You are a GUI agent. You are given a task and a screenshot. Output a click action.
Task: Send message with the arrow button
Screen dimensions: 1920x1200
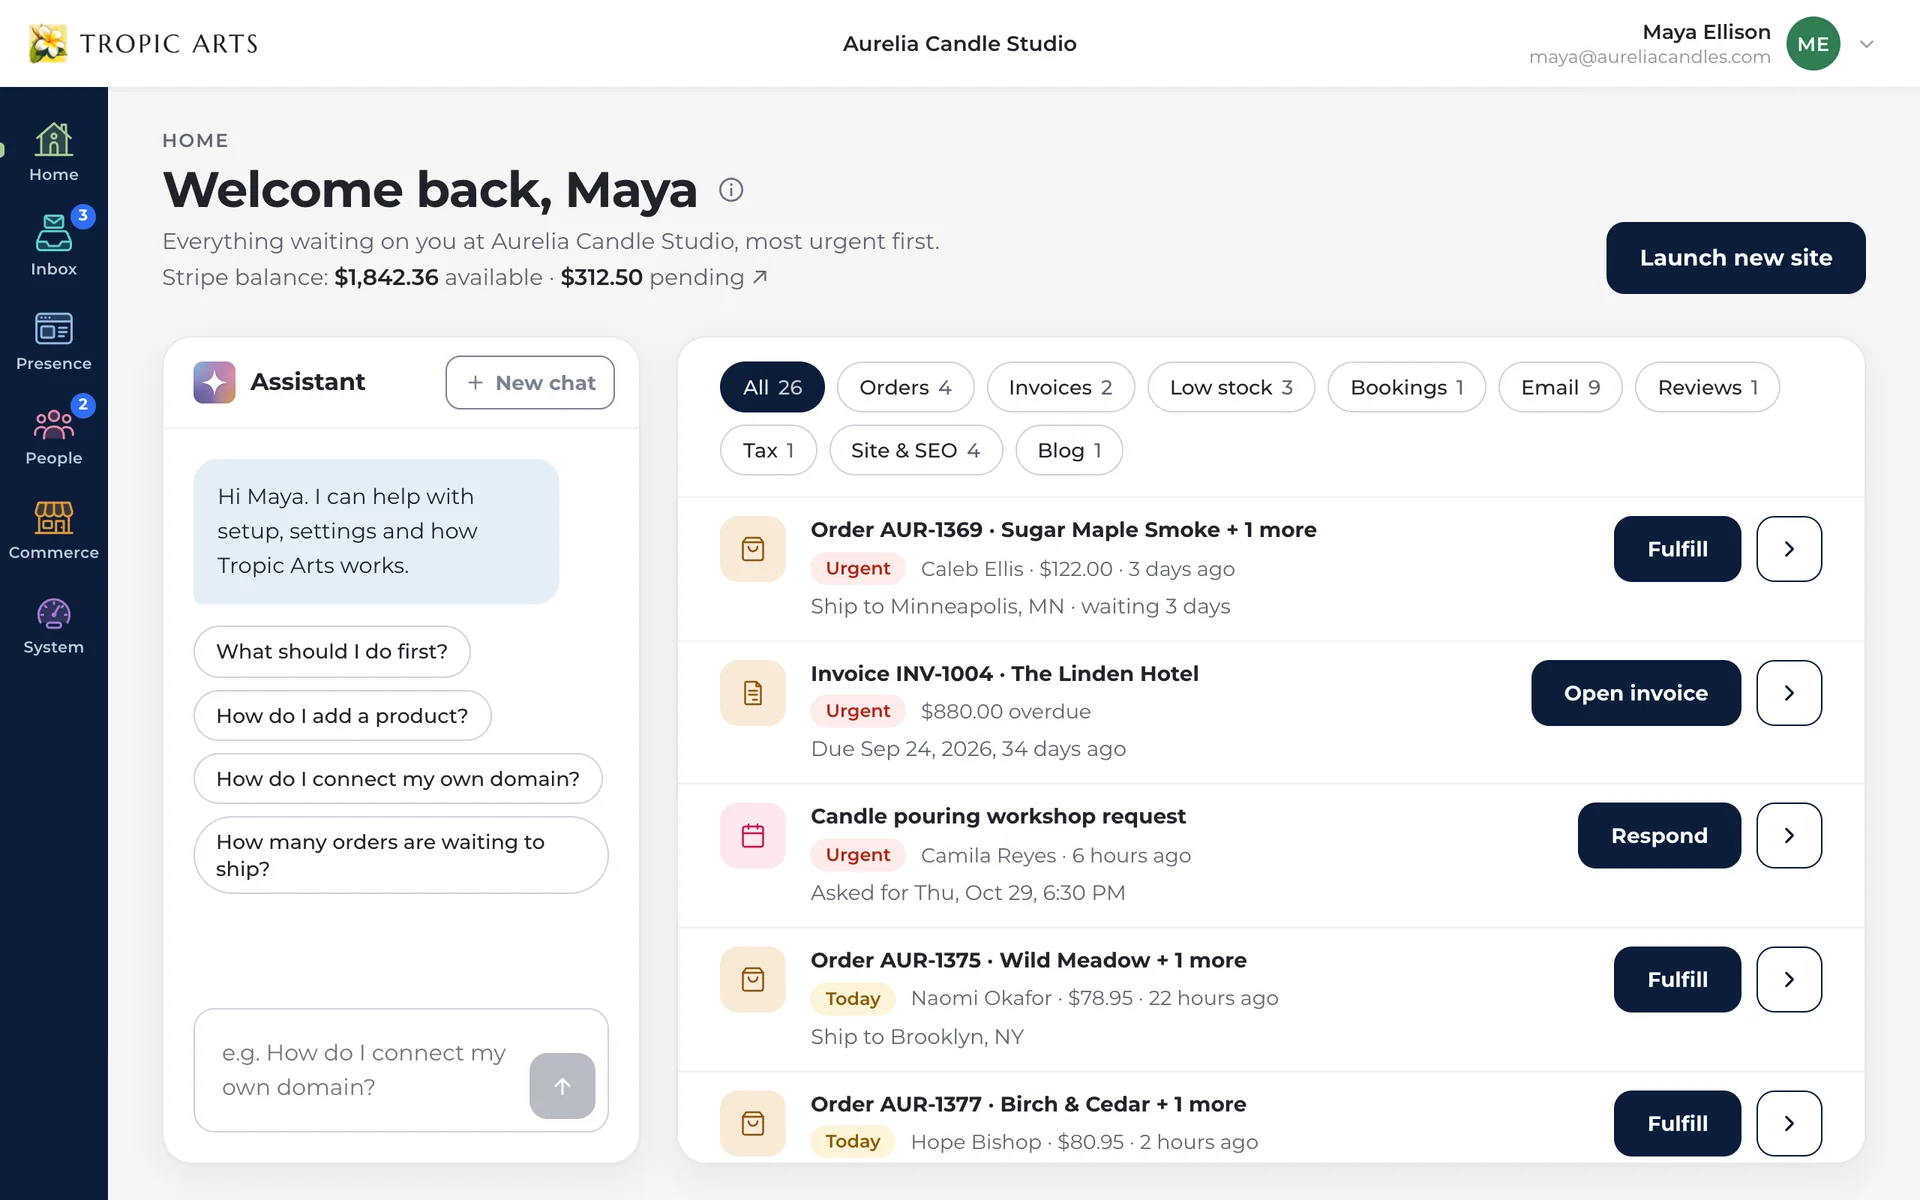tap(562, 1085)
